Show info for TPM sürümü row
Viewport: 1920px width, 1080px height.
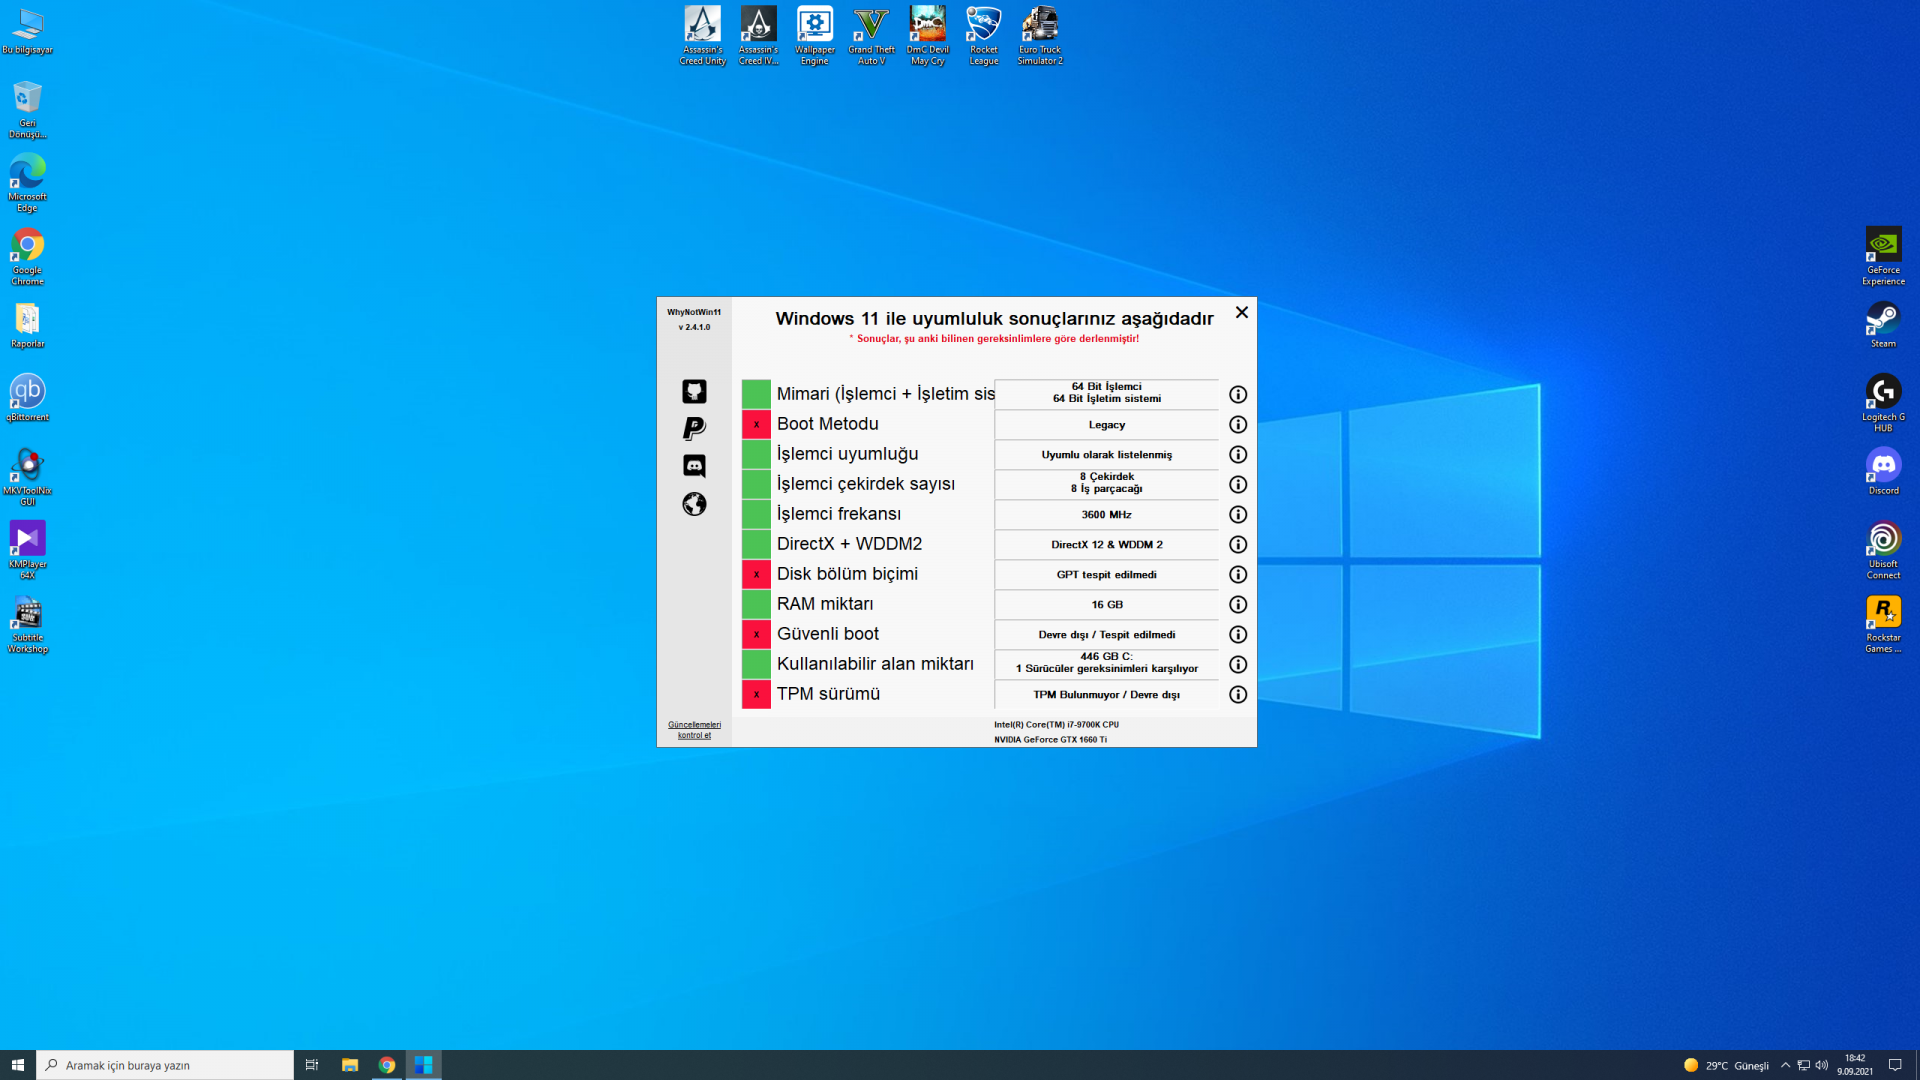pyautogui.click(x=1238, y=695)
